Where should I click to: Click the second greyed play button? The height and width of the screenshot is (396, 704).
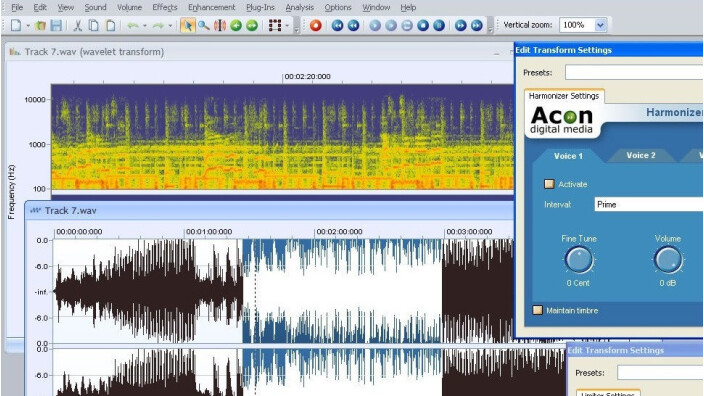coord(391,26)
